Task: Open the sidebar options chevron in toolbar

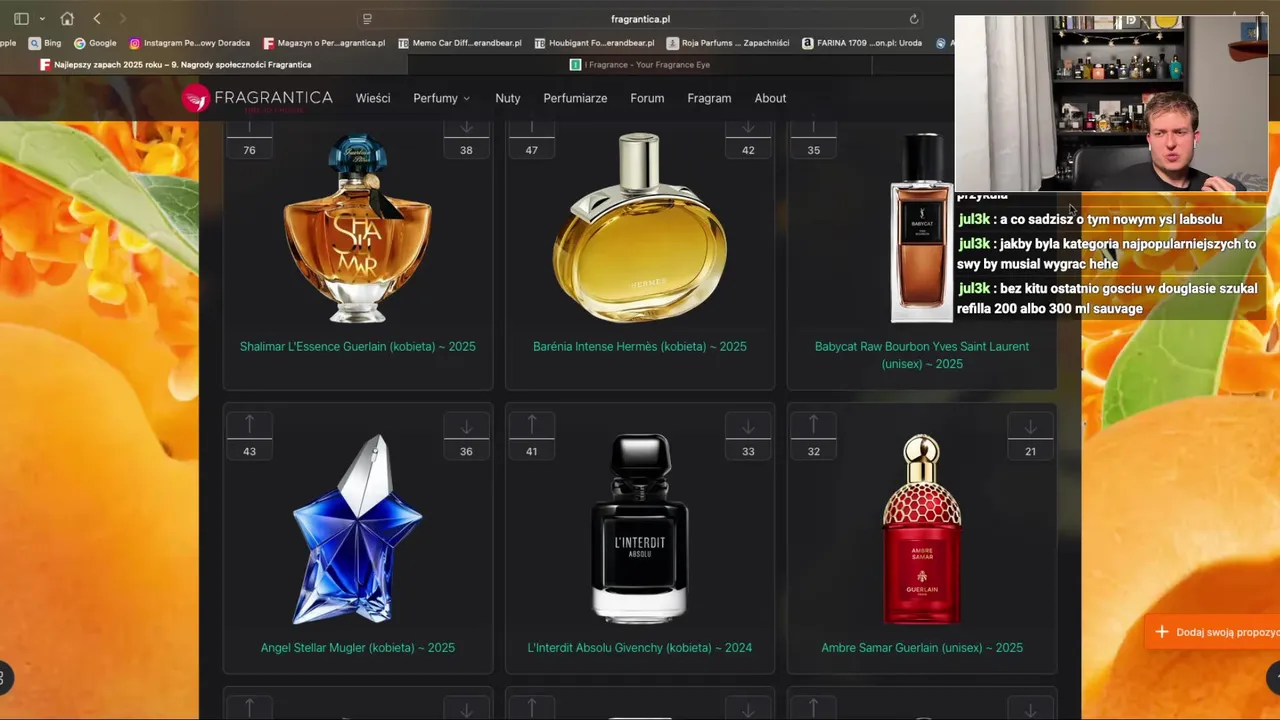Action: pyautogui.click(x=41, y=19)
